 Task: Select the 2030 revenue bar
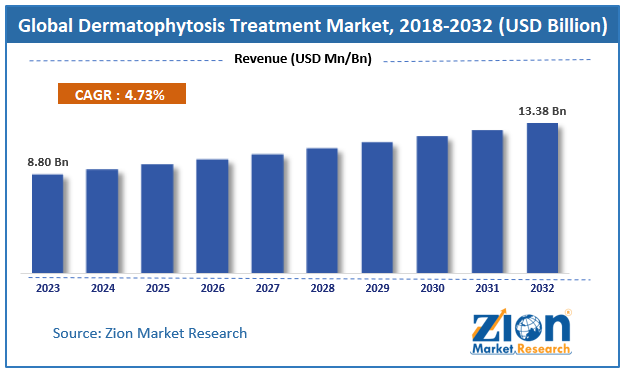[x=432, y=205]
